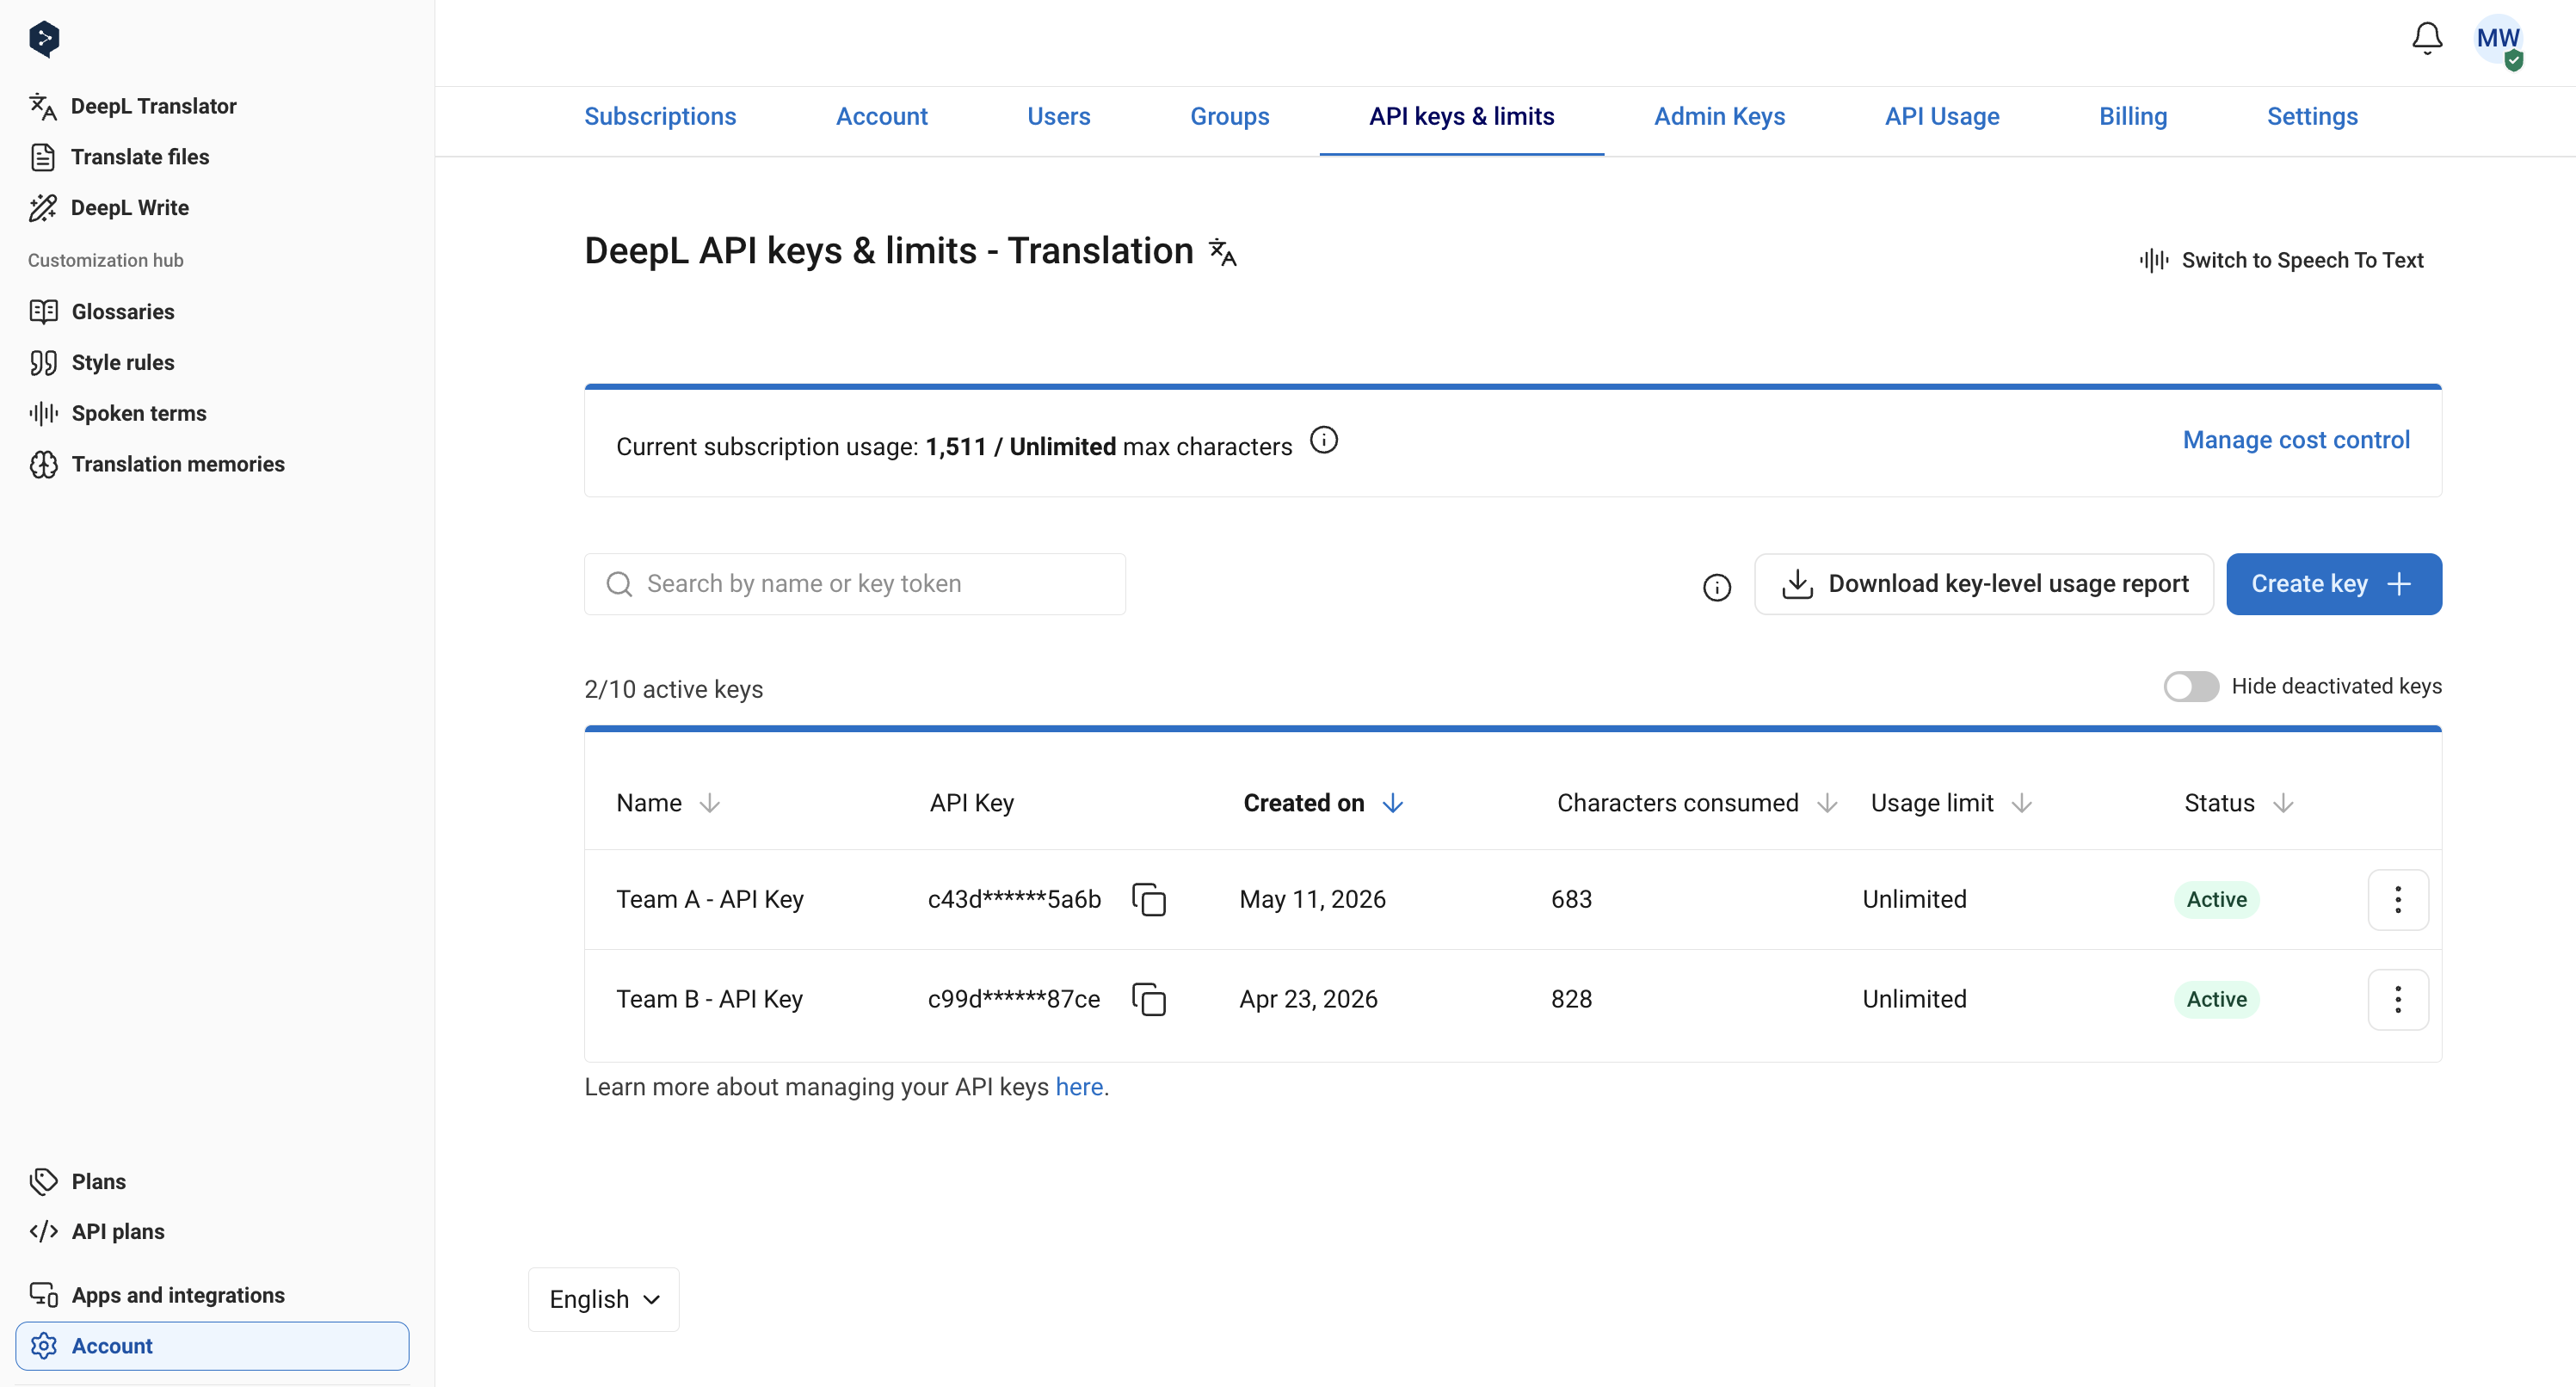
Task: Click the DeepL Write pen icon
Action: pos(43,207)
